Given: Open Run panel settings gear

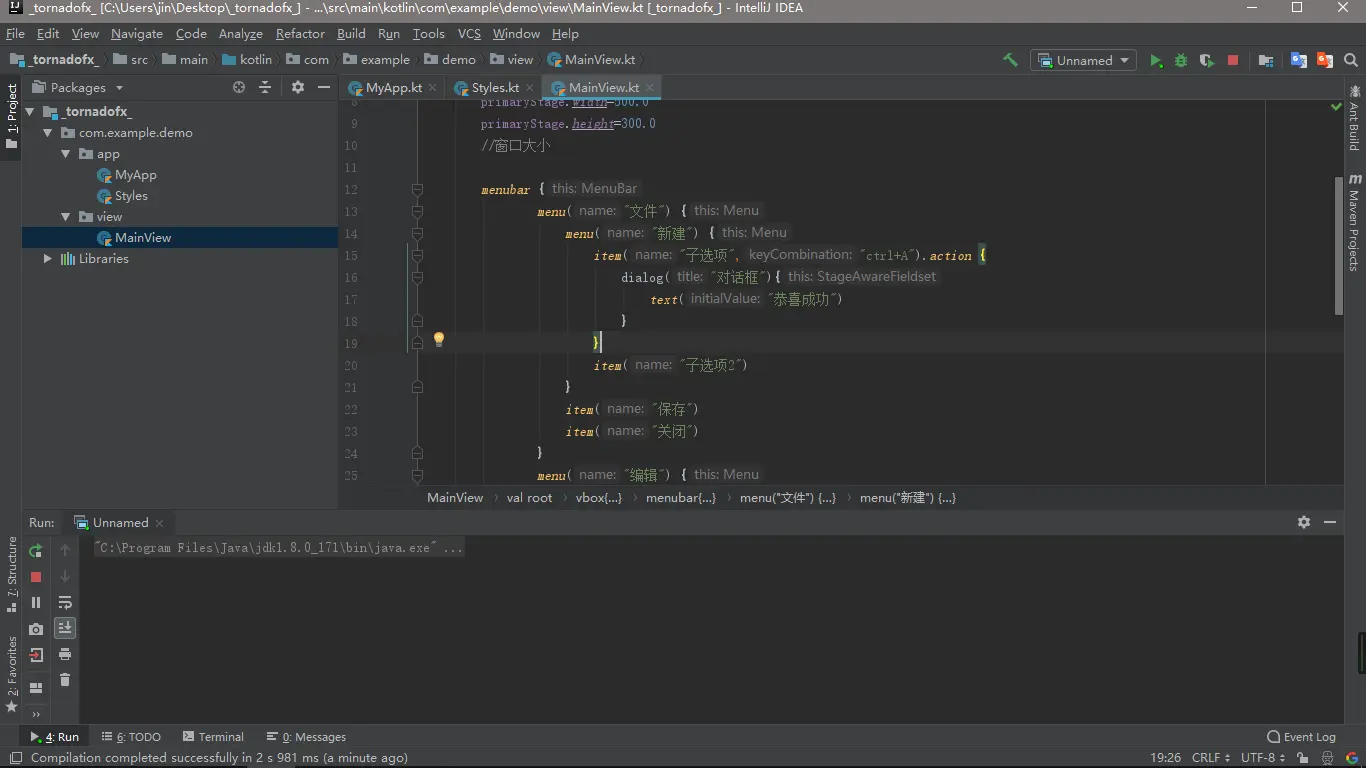Looking at the screenshot, I should tap(1304, 522).
